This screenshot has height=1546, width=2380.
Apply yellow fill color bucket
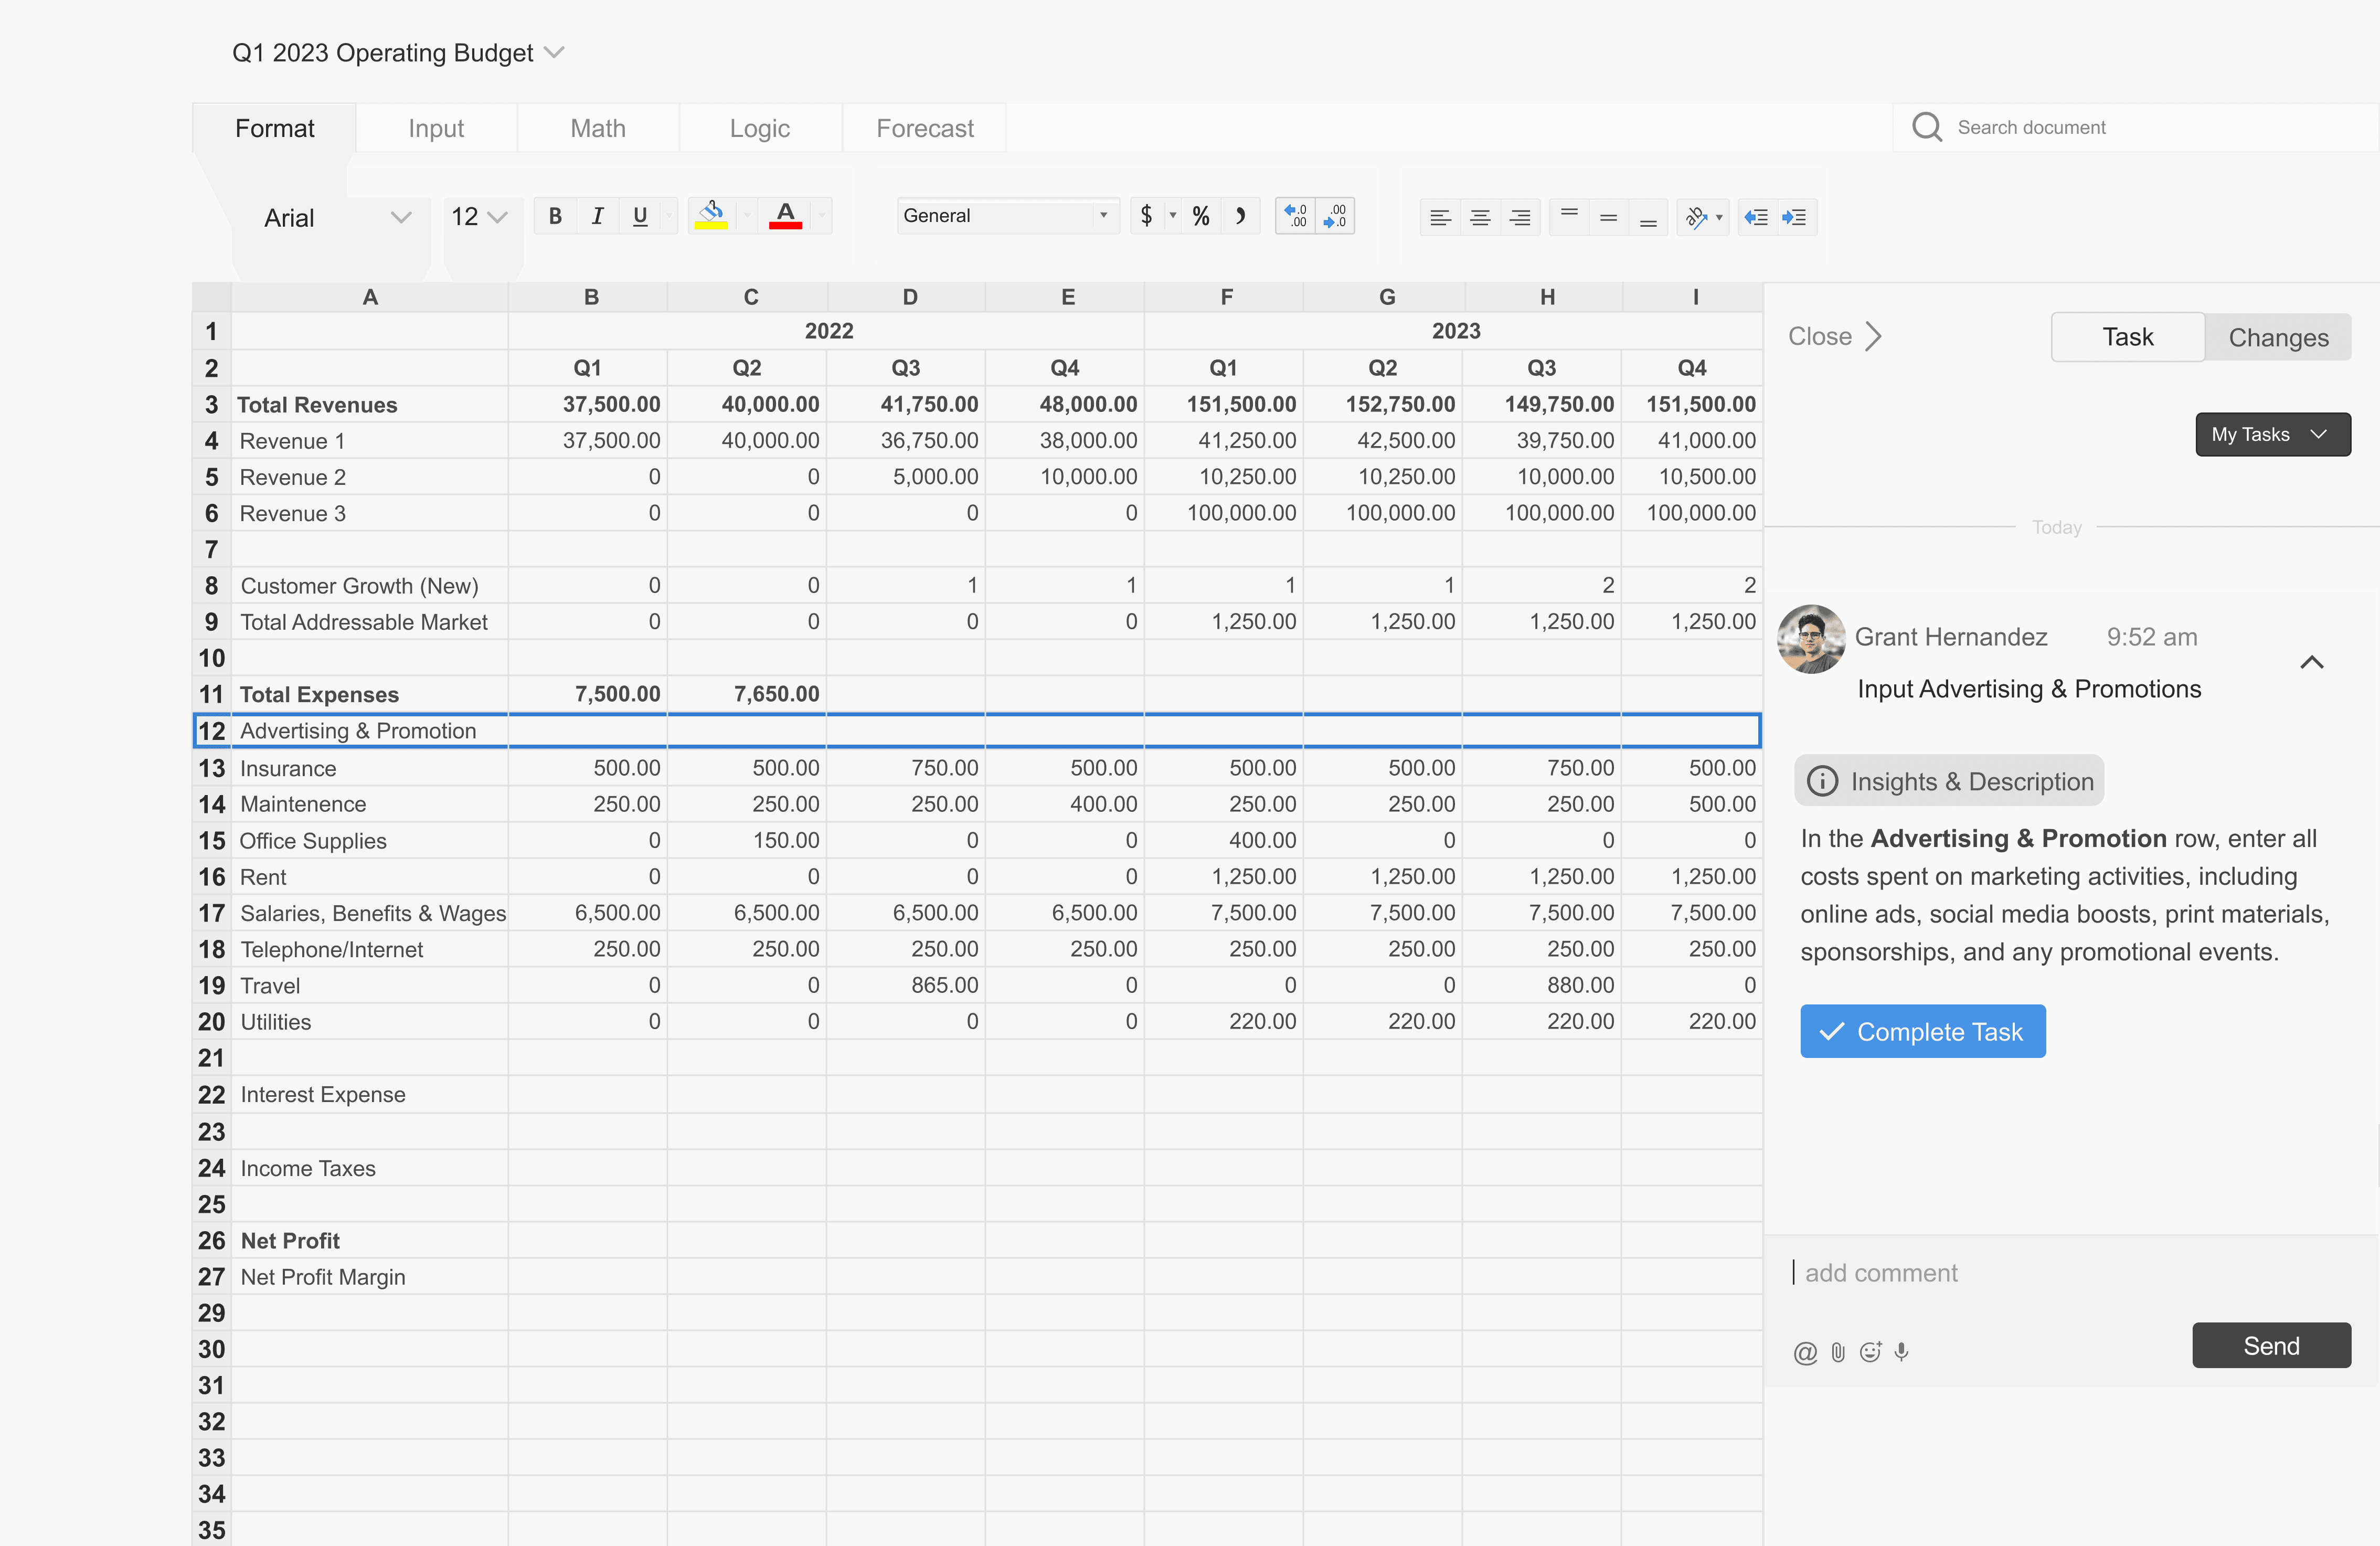711,216
